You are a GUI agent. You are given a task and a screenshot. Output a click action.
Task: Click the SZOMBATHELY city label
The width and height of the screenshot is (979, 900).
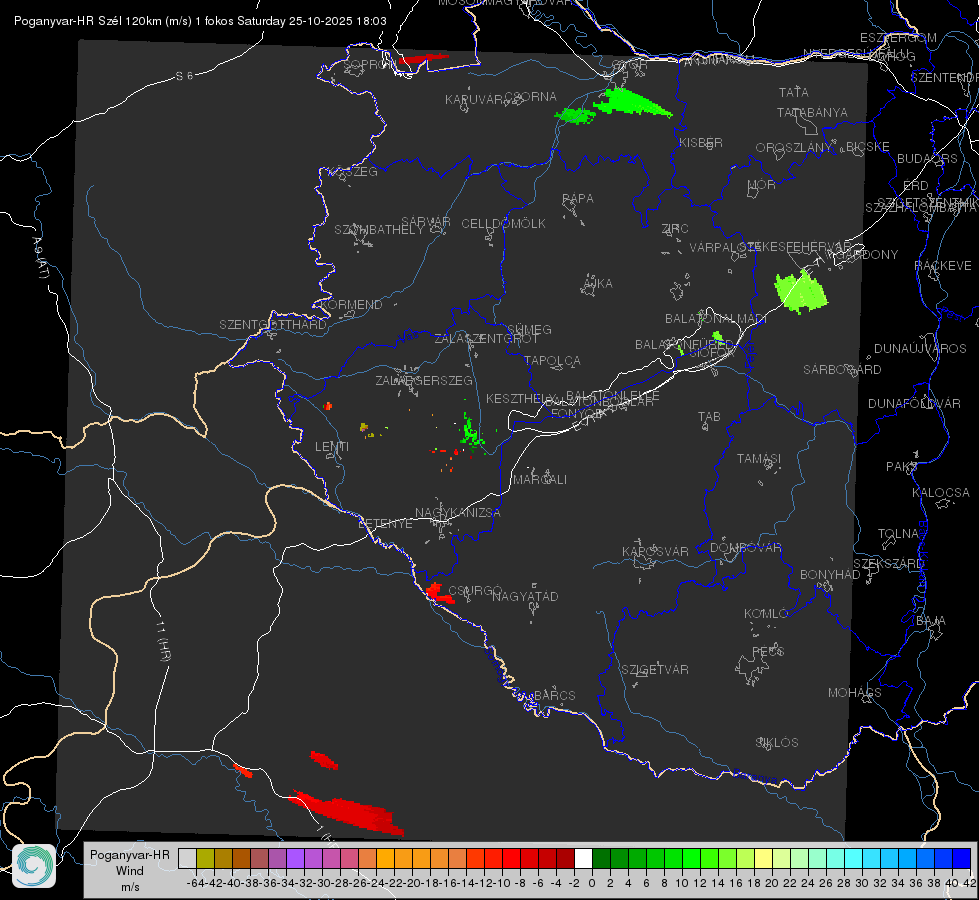tap(379, 229)
